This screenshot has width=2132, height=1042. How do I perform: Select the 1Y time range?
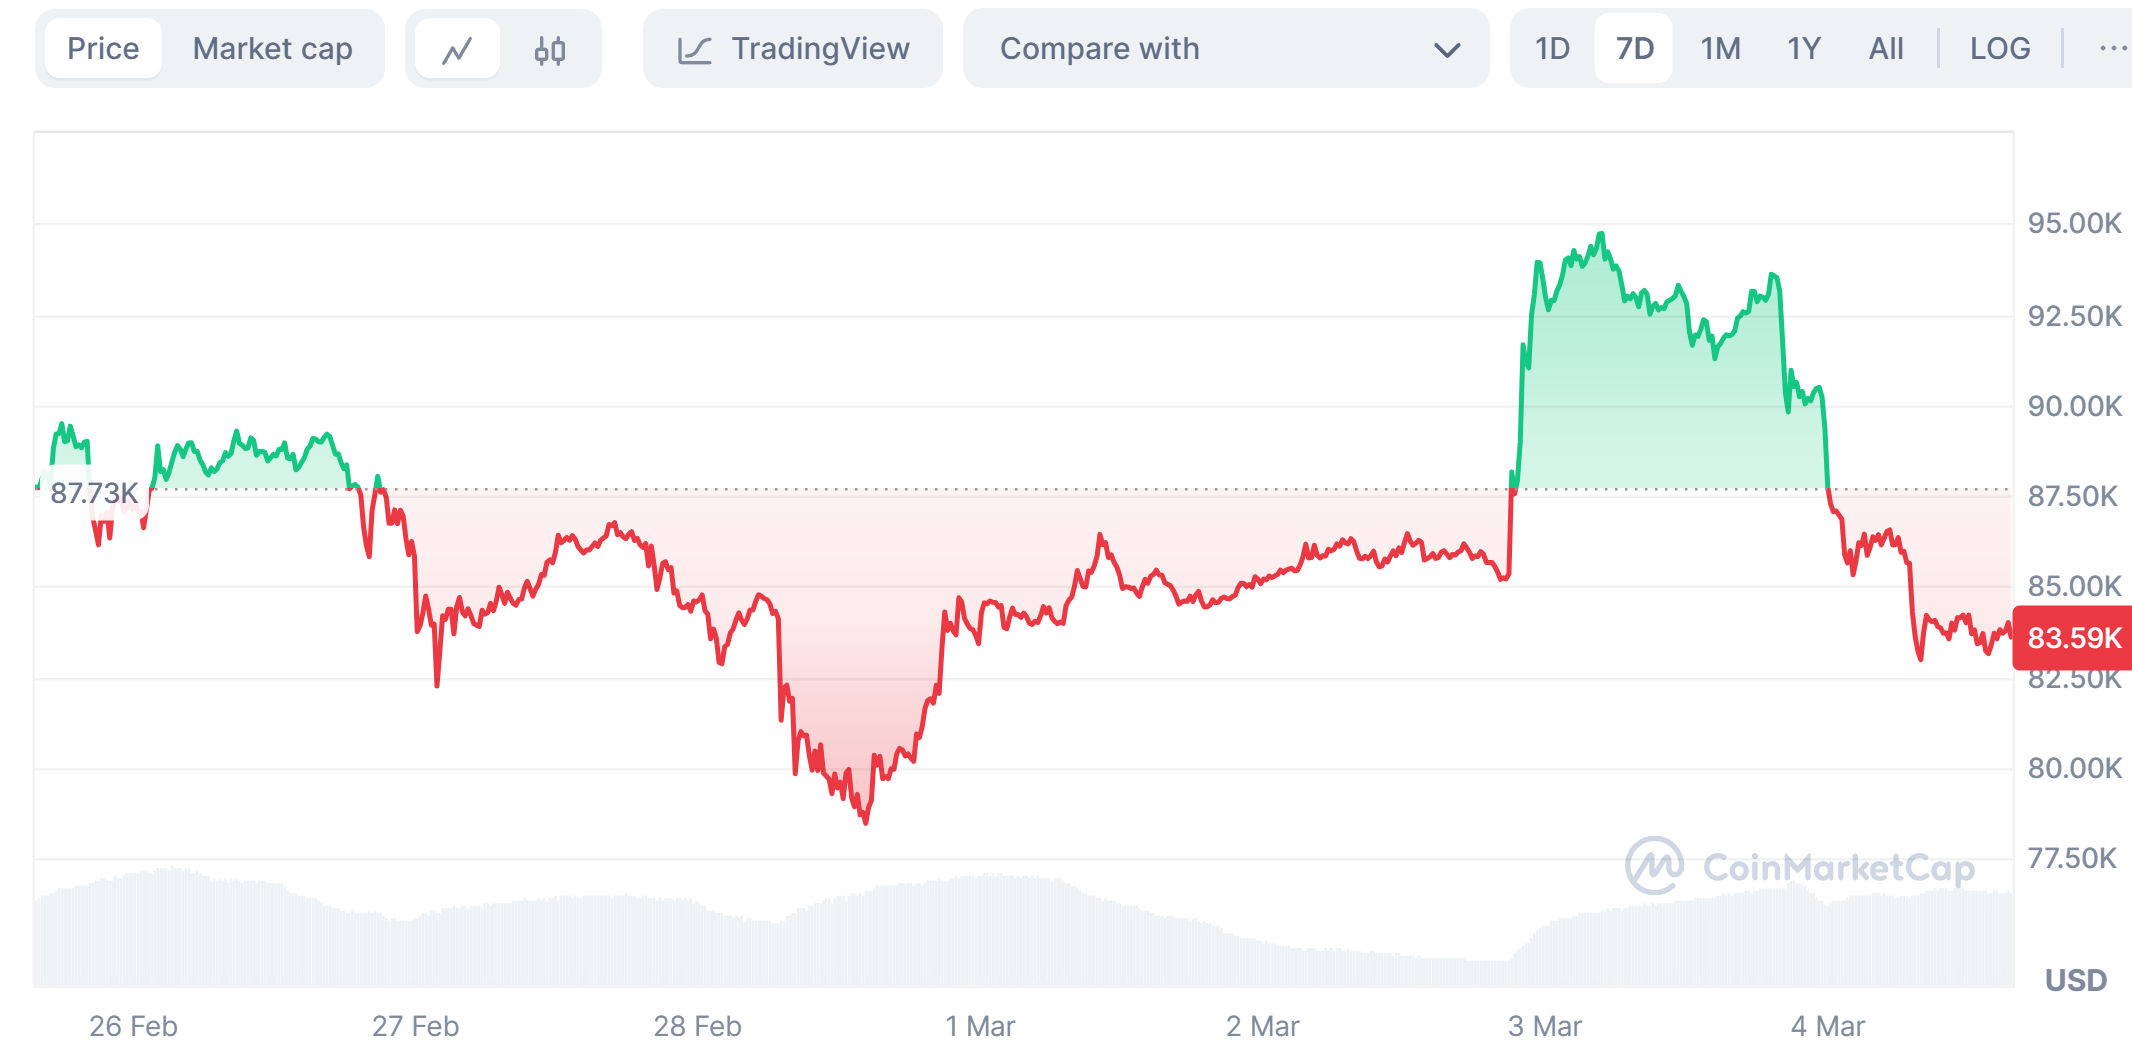[x=1803, y=49]
